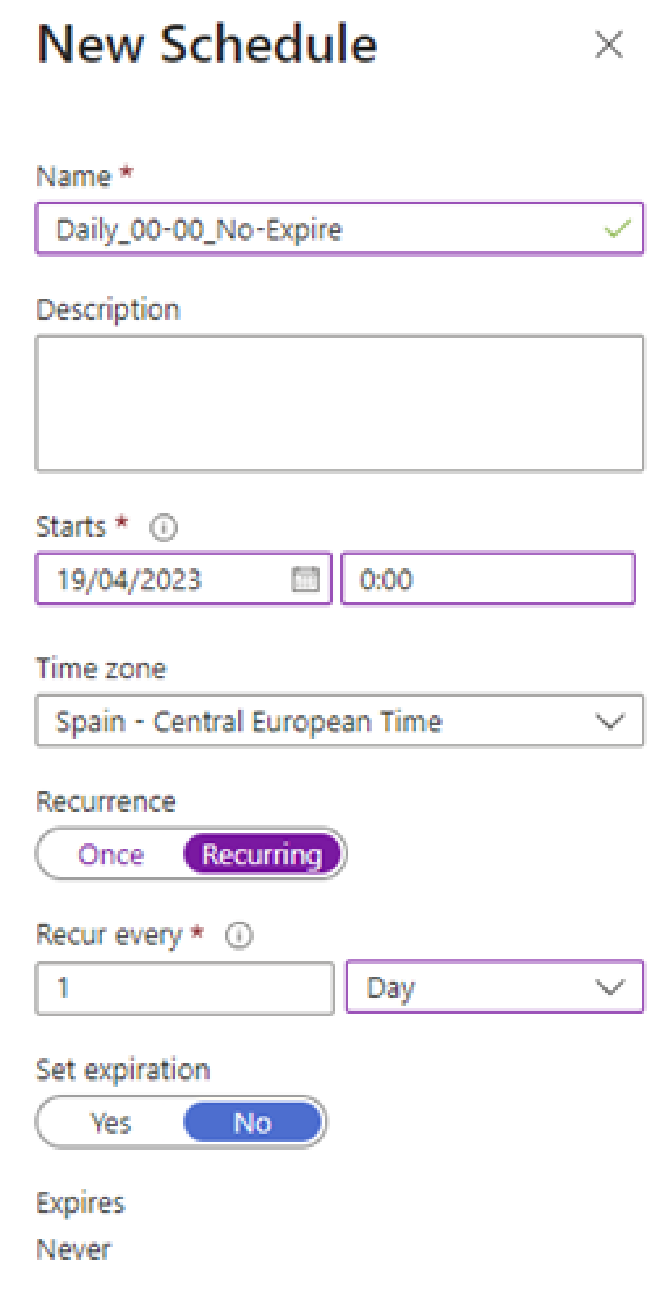Screen dimensions: 660x1299
Task: Click the Never expires text
Action: (x=74, y=1250)
